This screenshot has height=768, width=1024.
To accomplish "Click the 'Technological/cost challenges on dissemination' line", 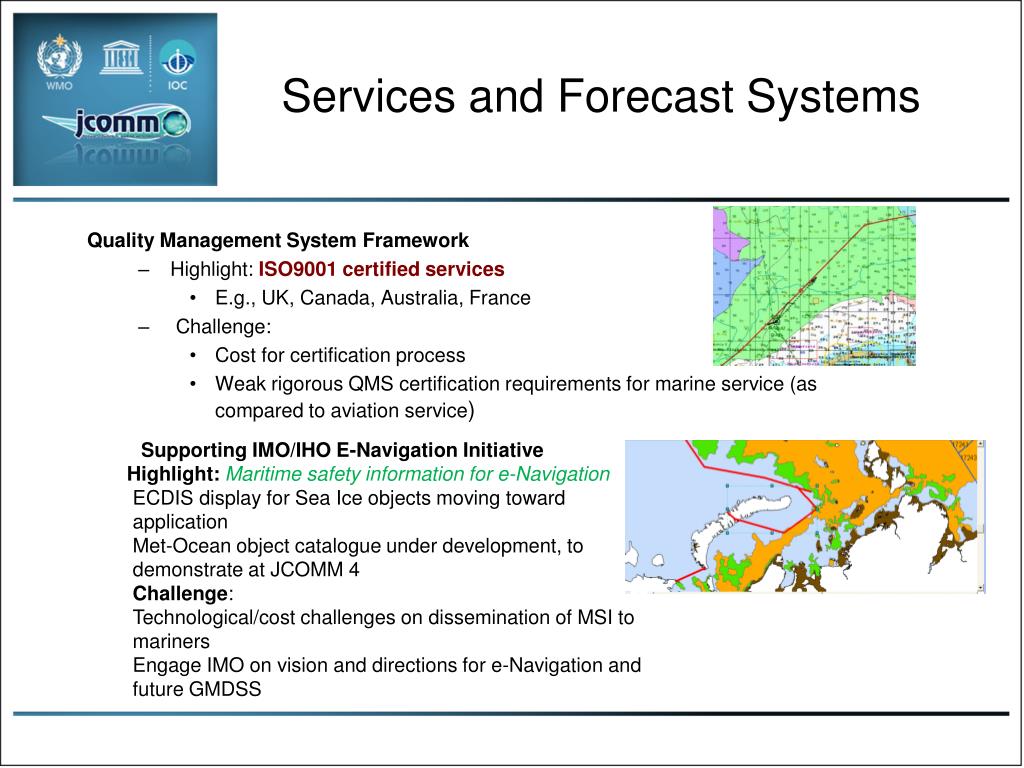I will [383, 617].
